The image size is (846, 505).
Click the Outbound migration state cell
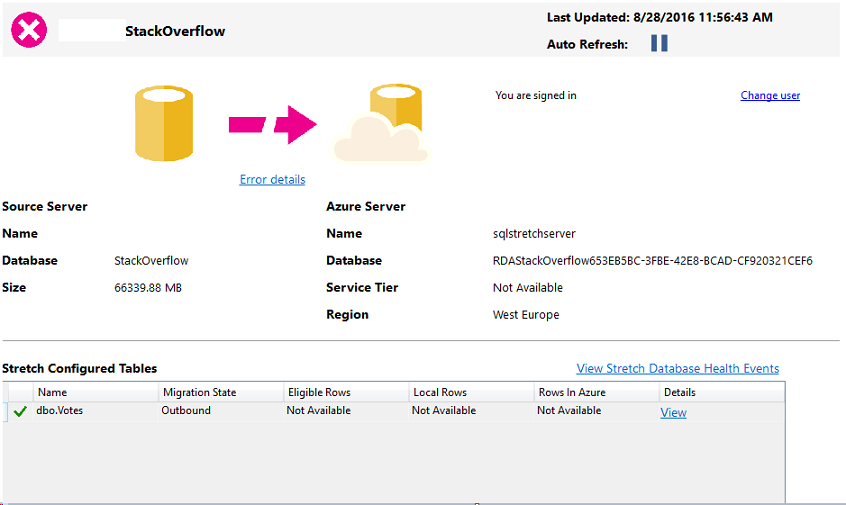click(x=186, y=411)
